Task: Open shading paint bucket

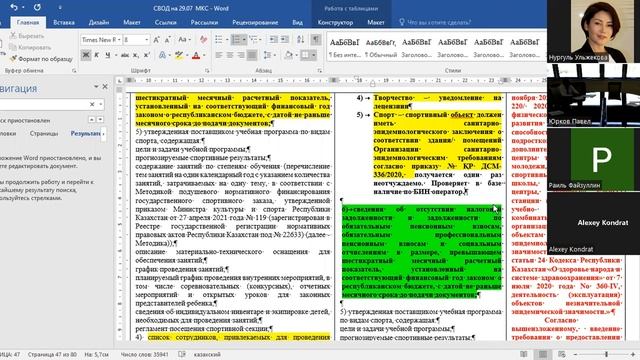Action: coord(288,55)
